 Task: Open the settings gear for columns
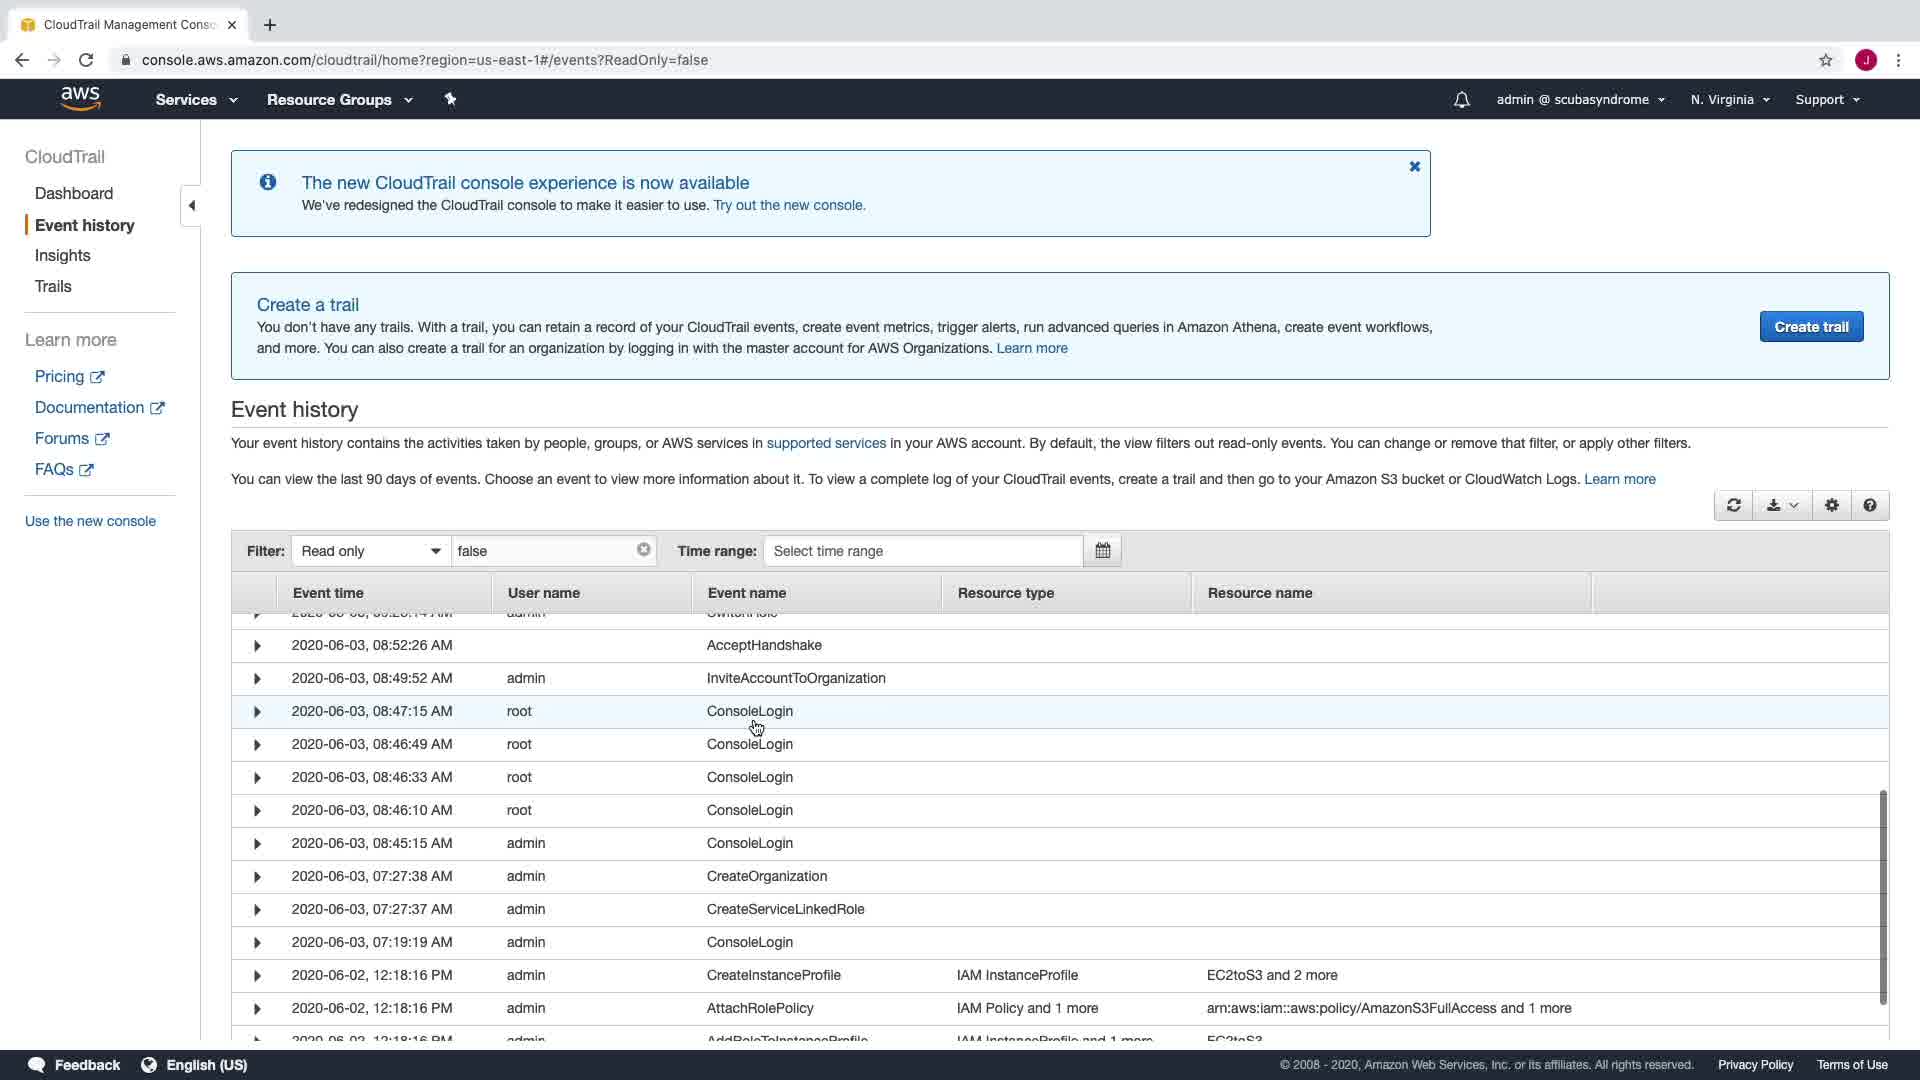click(1831, 506)
